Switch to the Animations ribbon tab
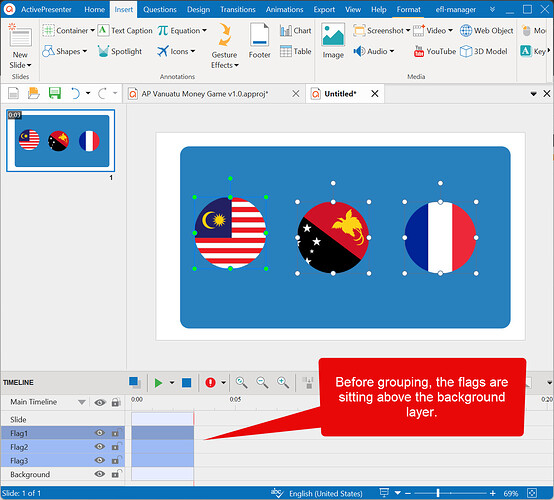Image resolution: width=554 pixels, height=500 pixels. 284,10
